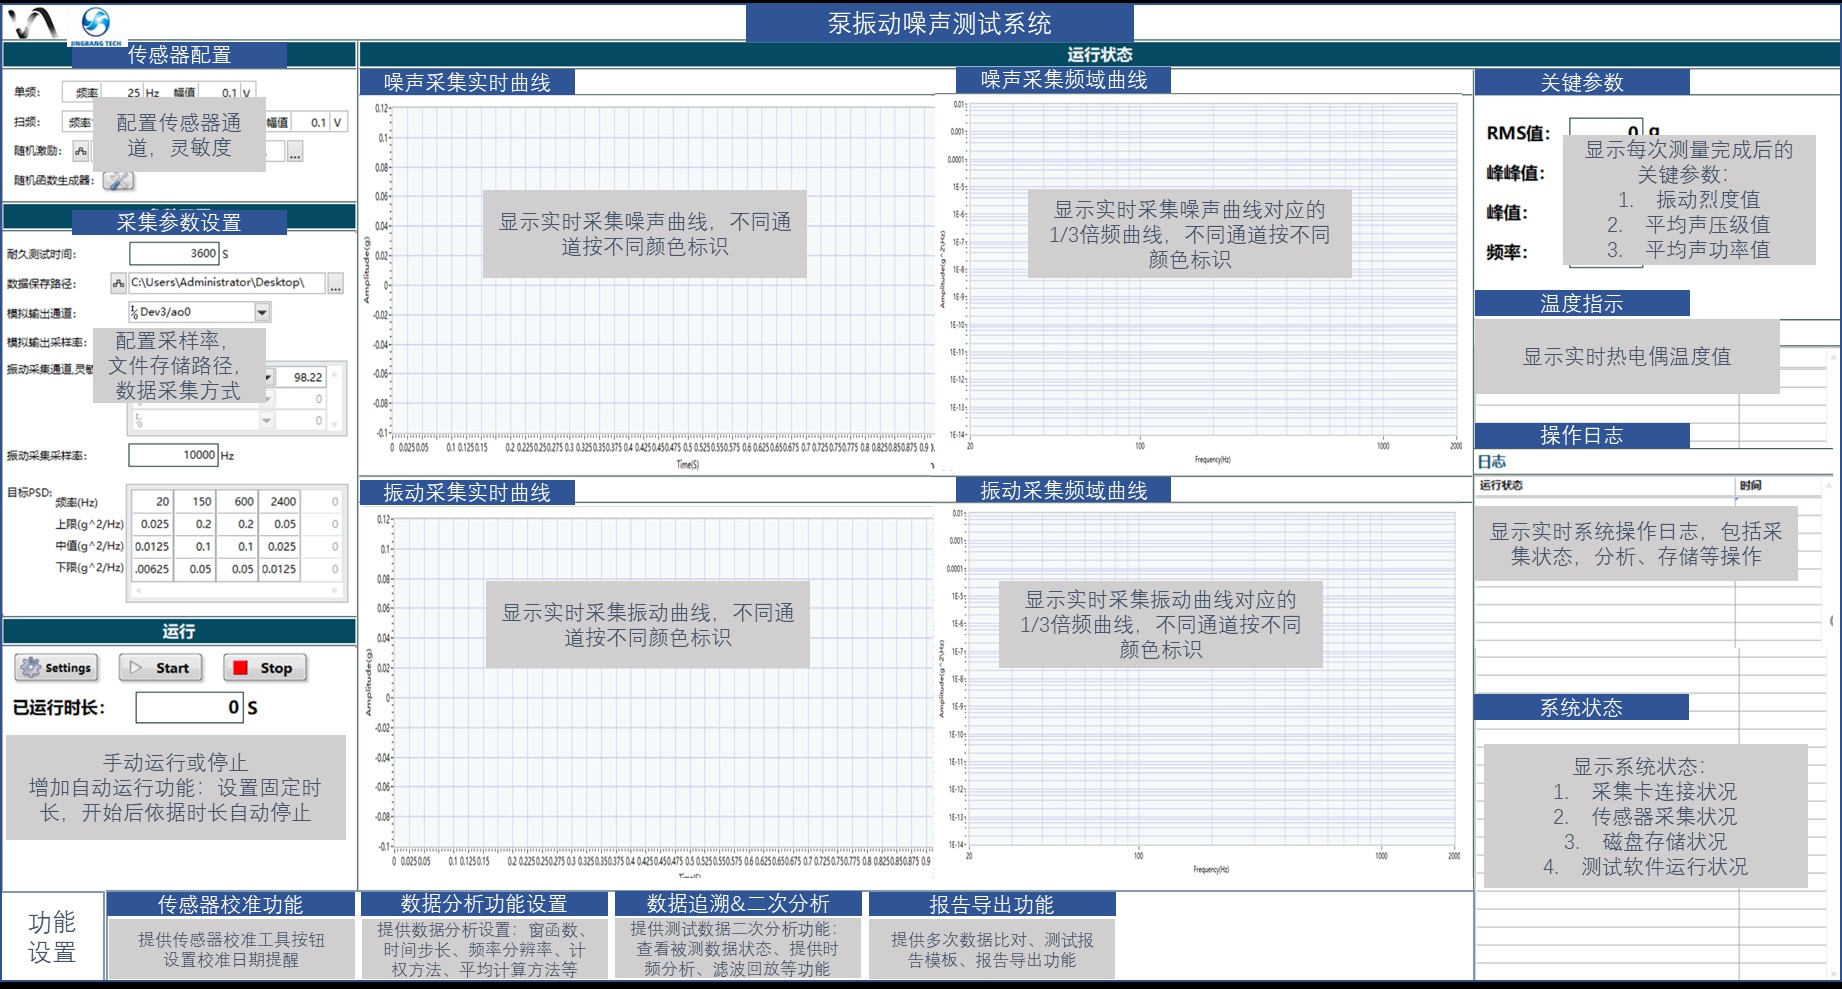Viewport: 1842px width, 989px height.
Task: Open the Settings gear button
Action: click(57, 668)
